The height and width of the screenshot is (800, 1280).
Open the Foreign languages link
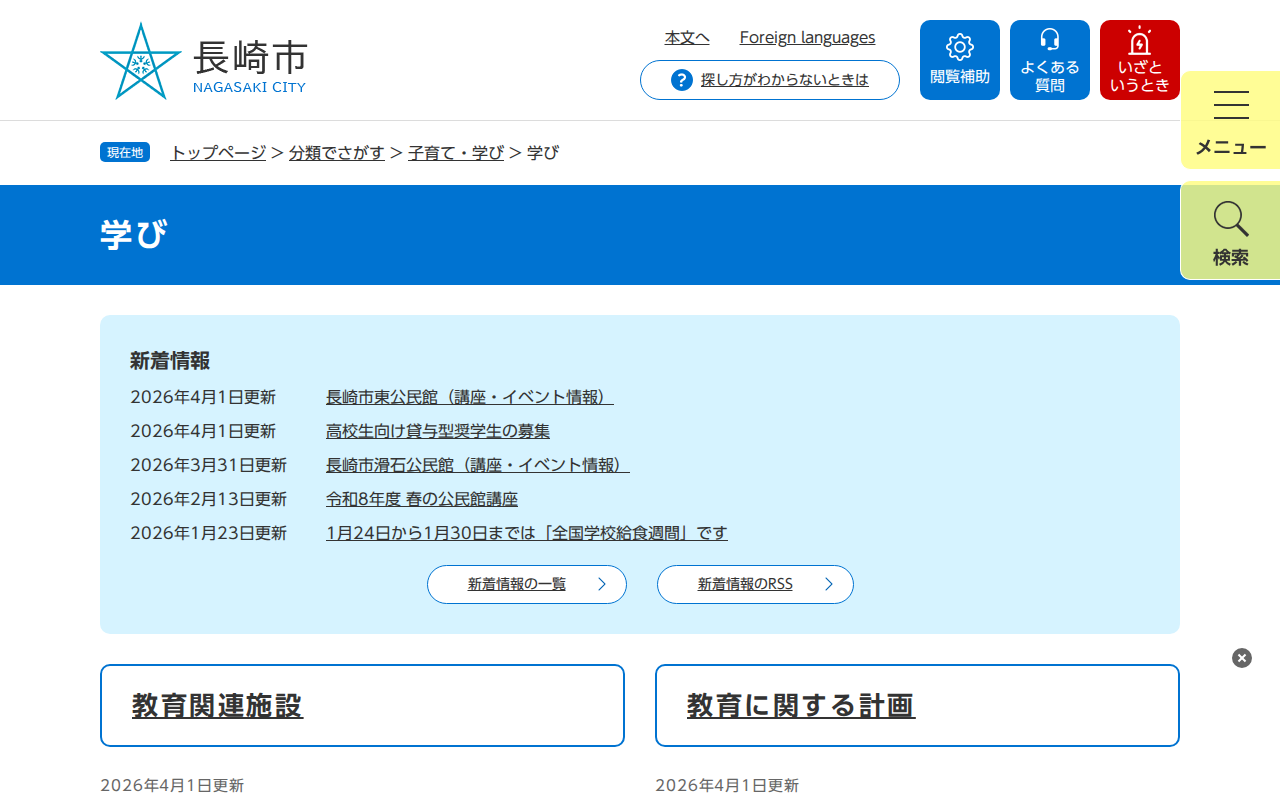tap(807, 37)
